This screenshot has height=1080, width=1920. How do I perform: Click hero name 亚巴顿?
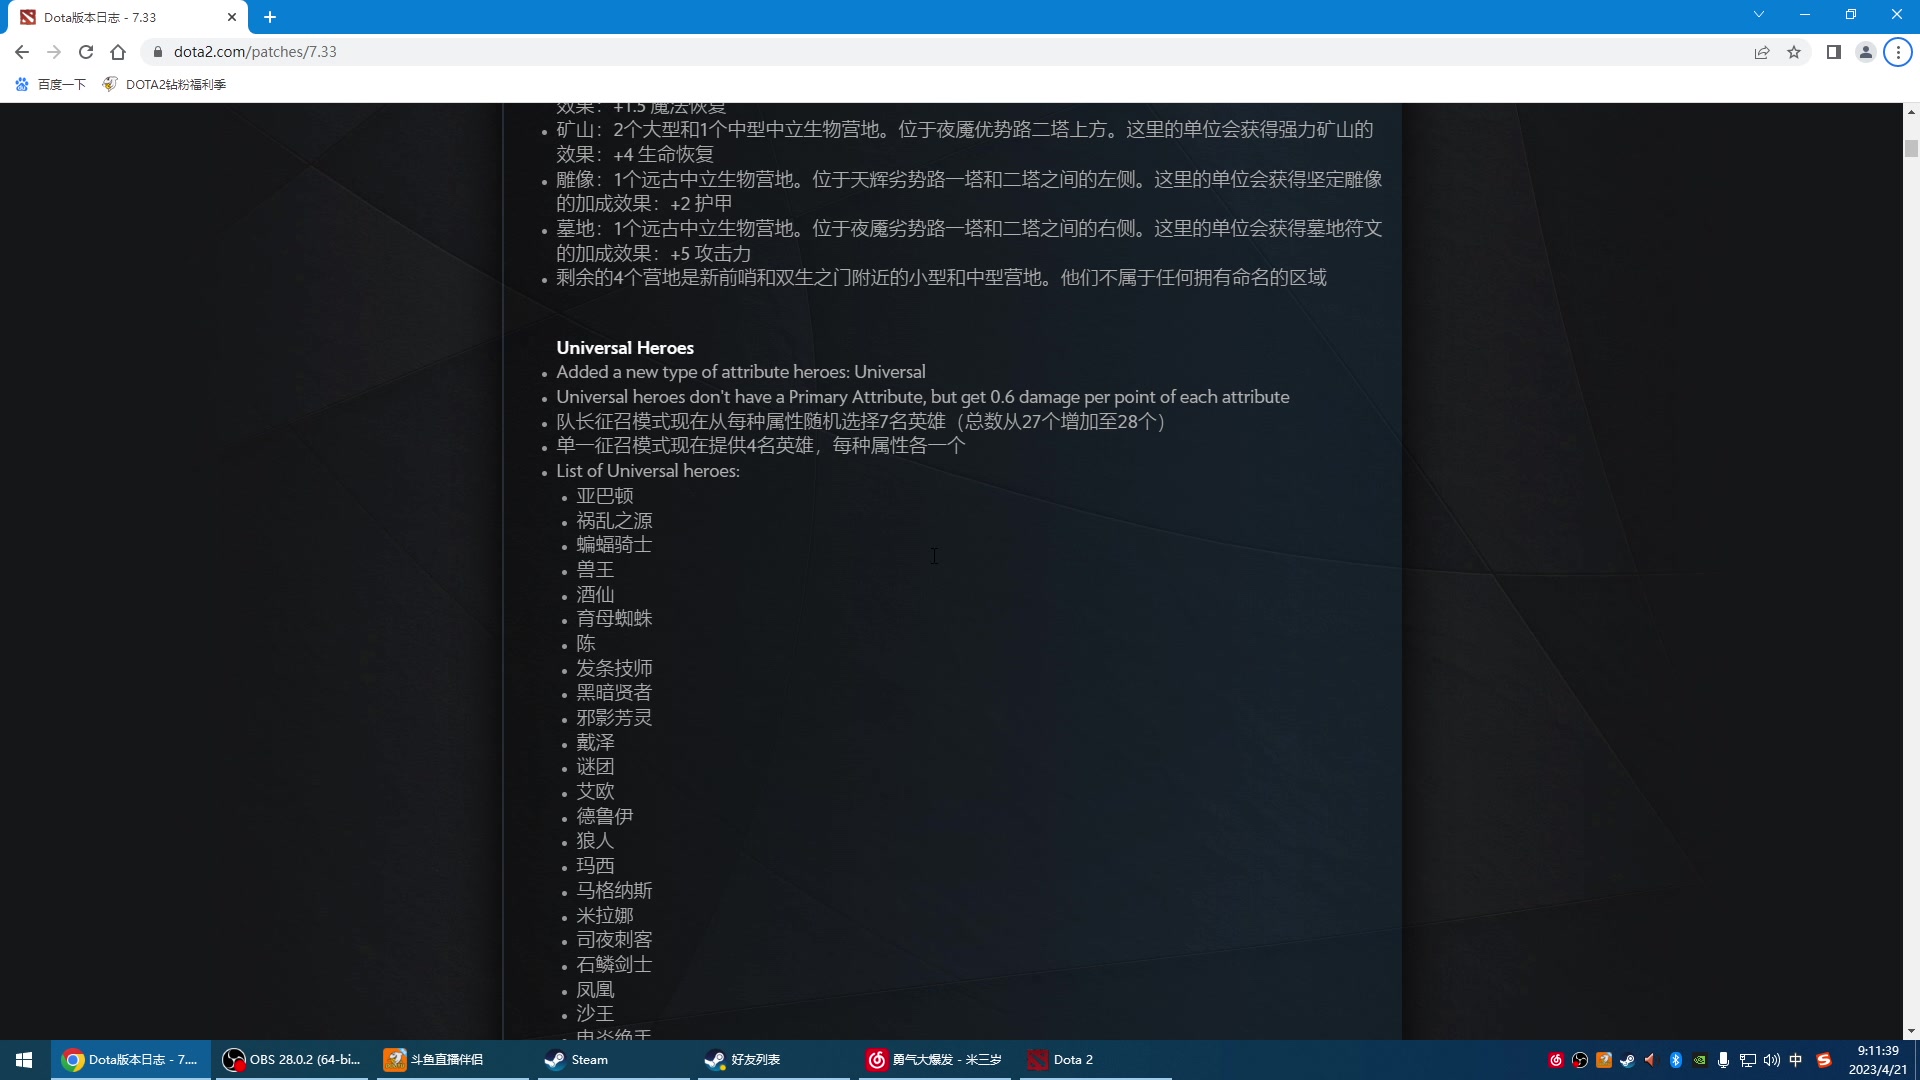click(x=605, y=496)
